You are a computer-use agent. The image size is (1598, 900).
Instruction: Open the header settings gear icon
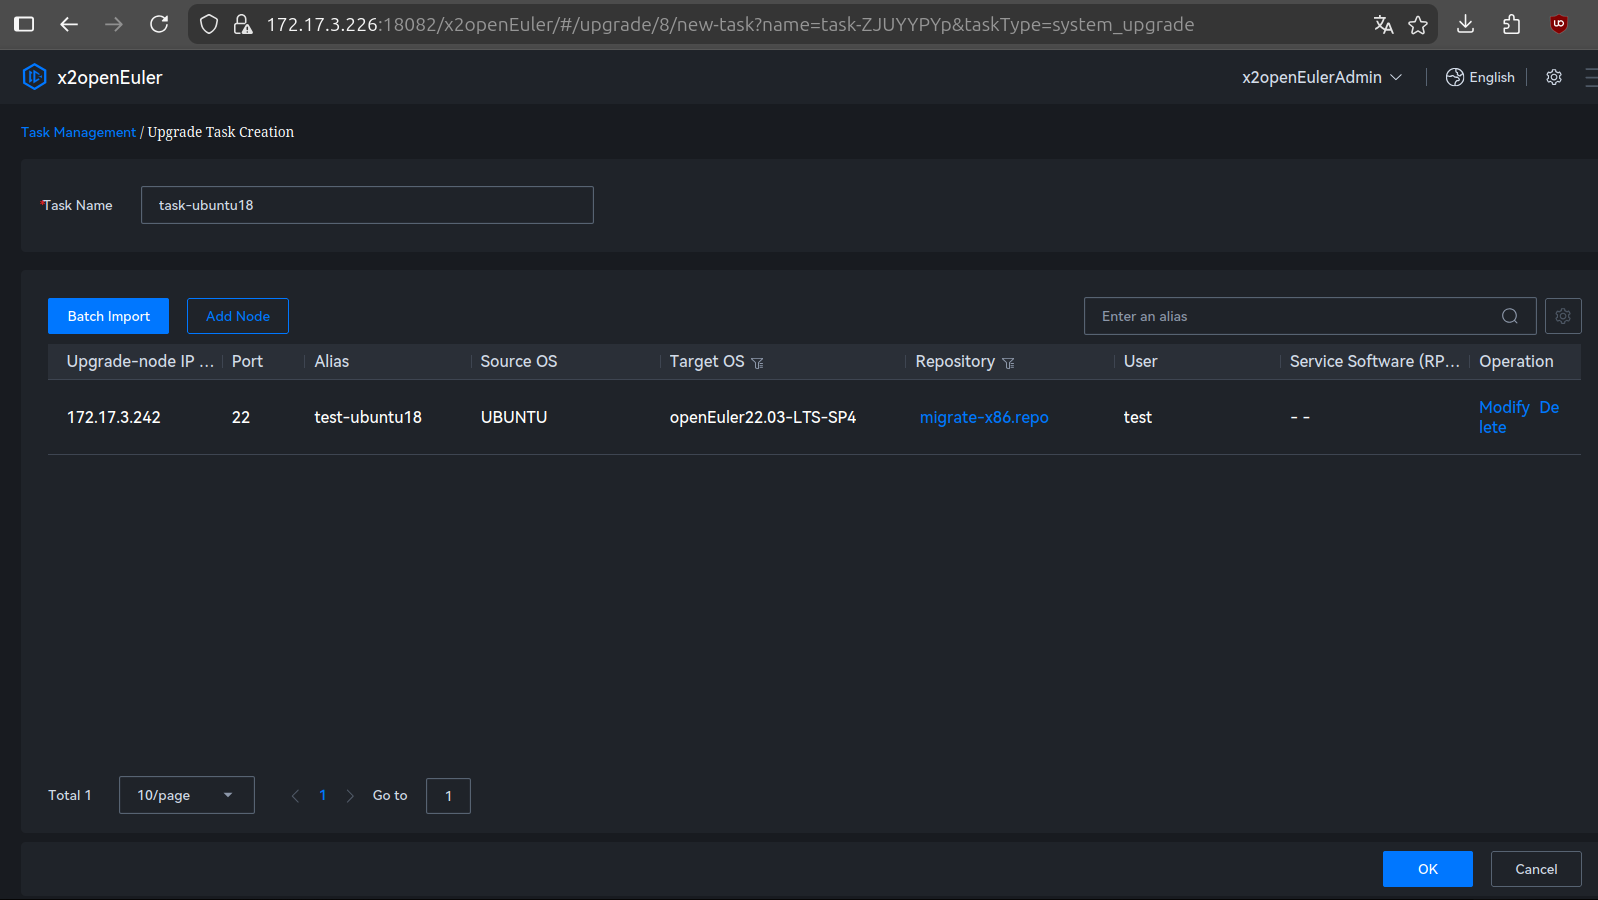pyautogui.click(x=1553, y=77)
